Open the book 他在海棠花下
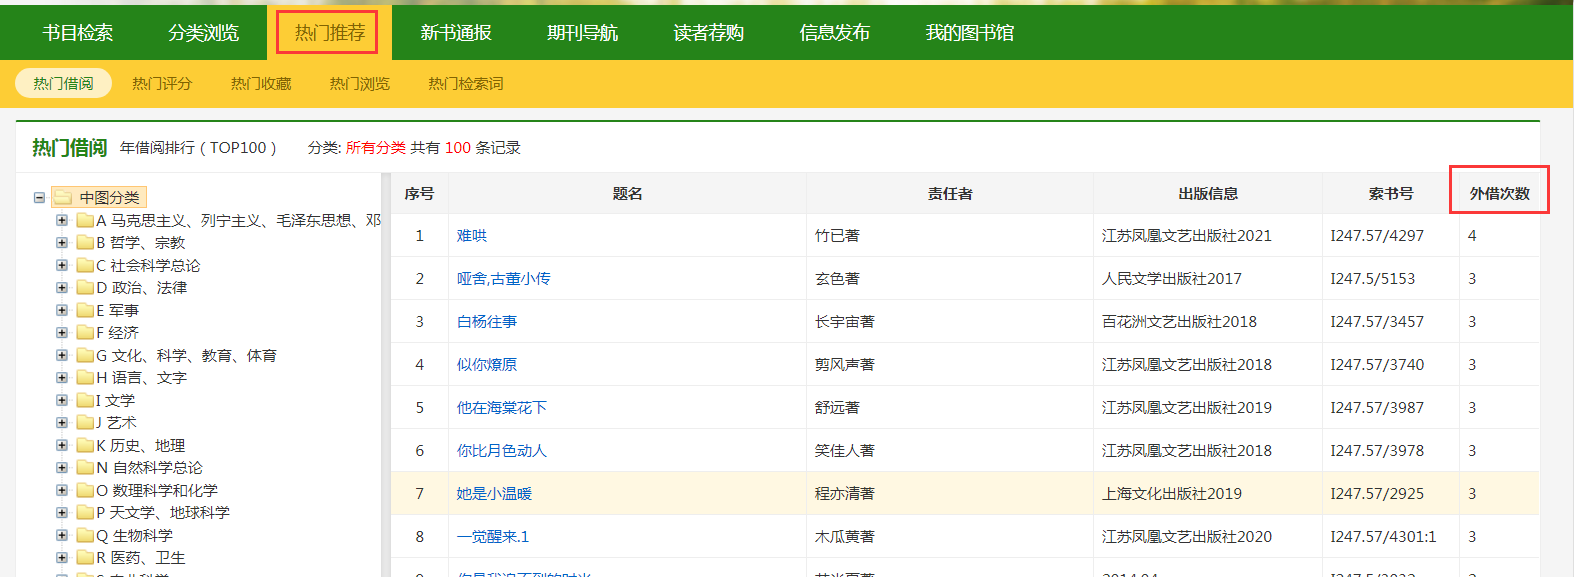1574x577 pixels. click(502, 408)
